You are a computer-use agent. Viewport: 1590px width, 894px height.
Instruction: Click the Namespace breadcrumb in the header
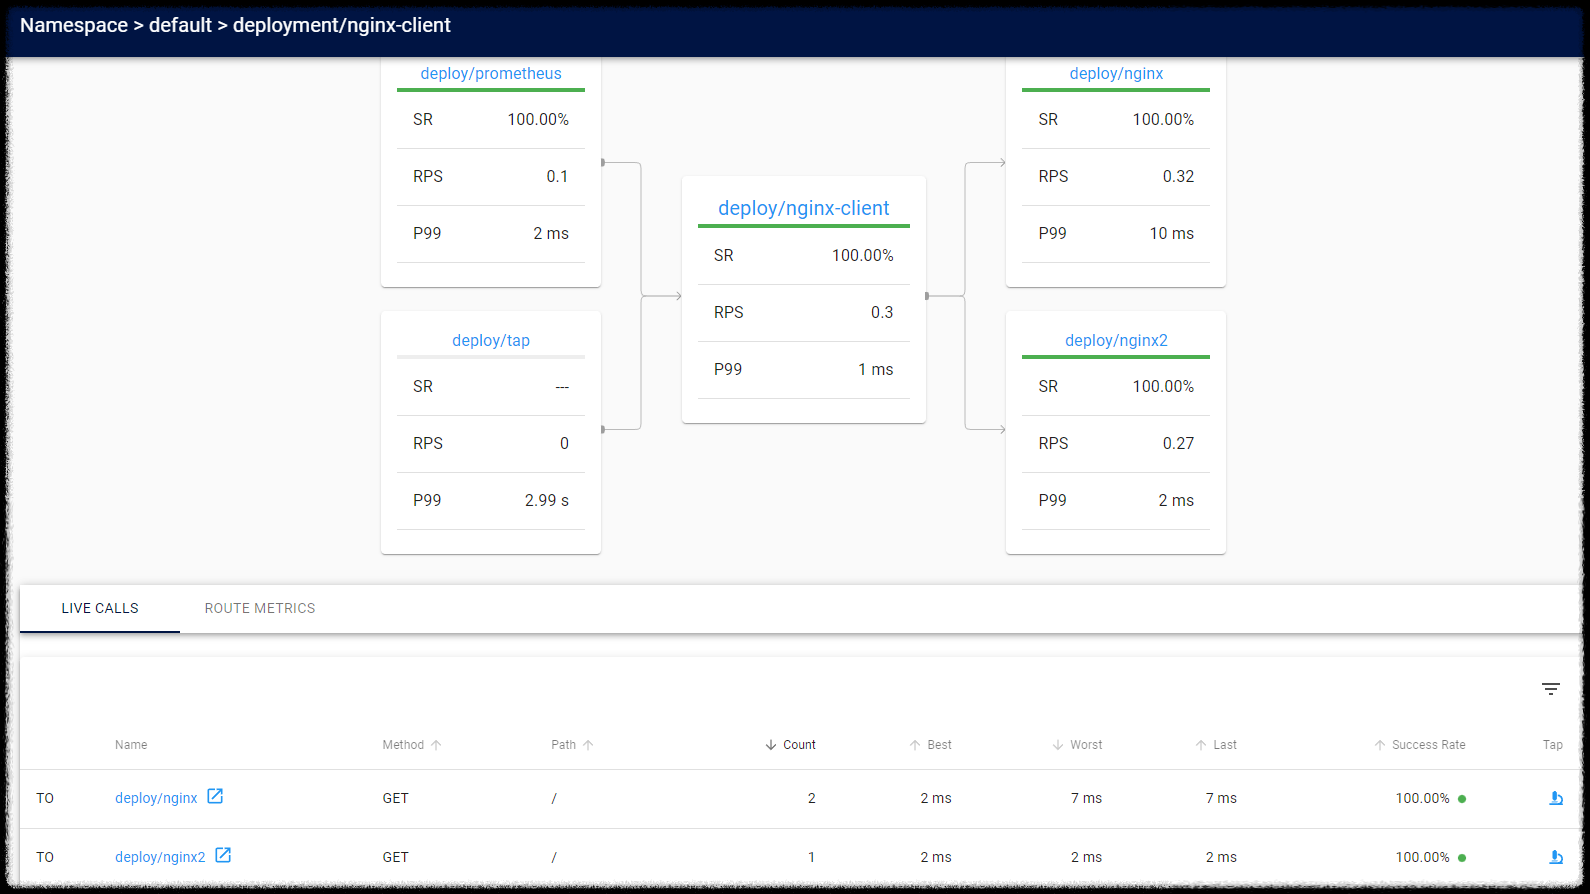74,25
